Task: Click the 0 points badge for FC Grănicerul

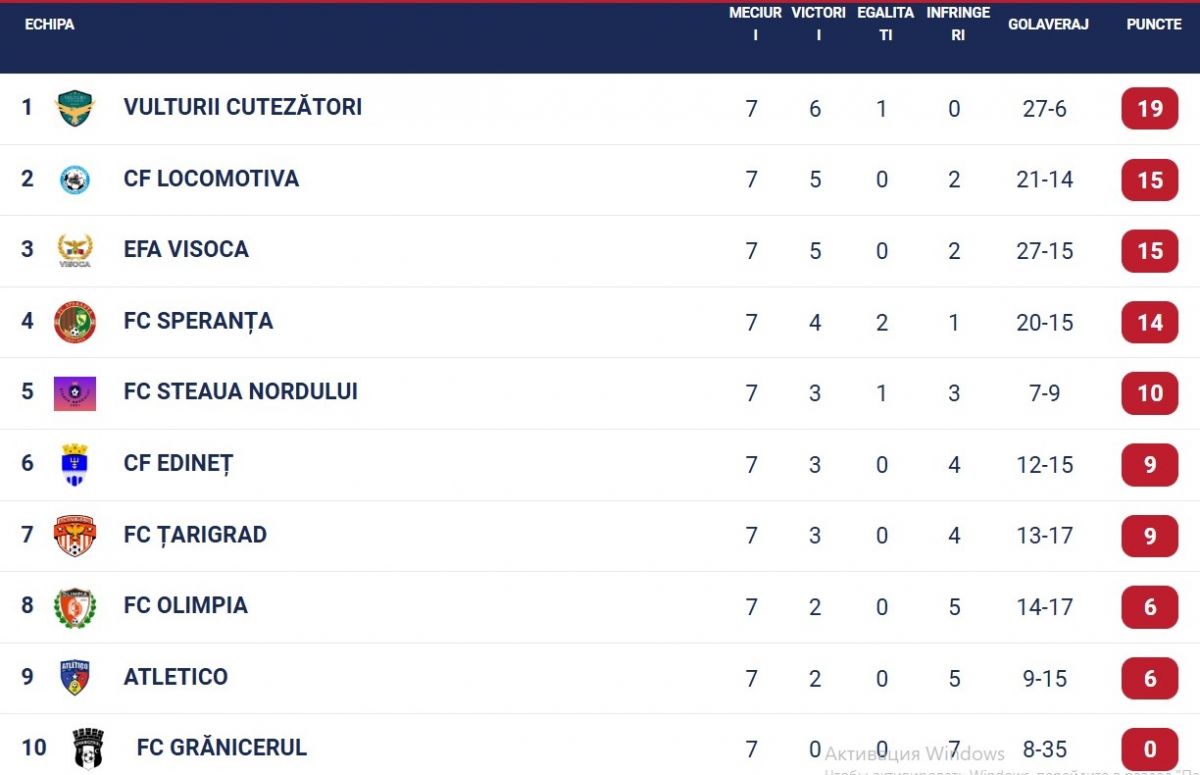Action: 1150,749
